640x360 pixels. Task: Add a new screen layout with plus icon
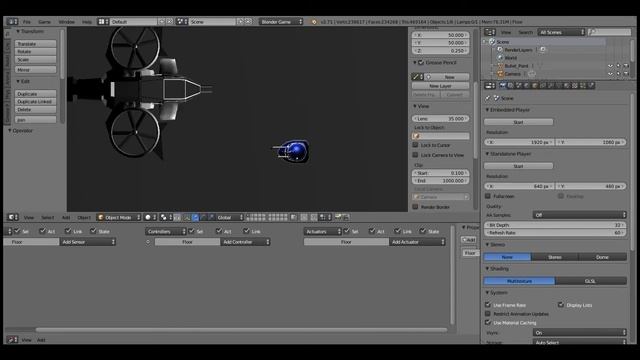162,22
